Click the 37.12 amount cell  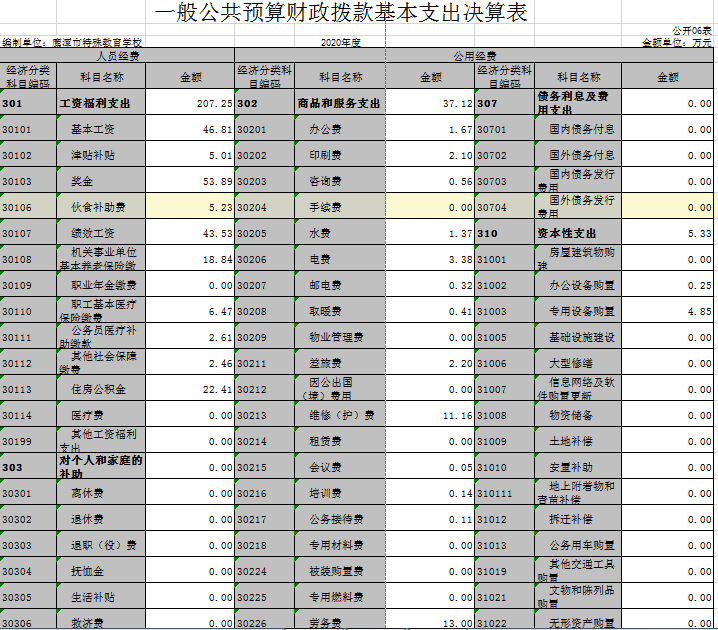pos(430,102)
